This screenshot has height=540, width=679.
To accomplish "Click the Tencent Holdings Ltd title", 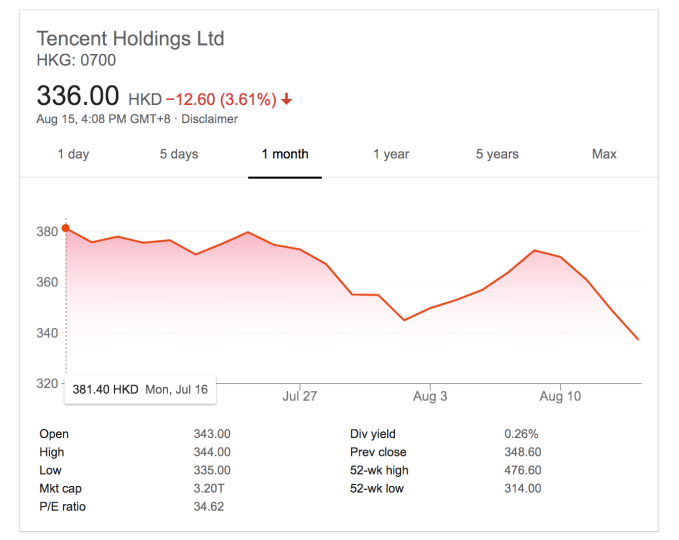I will tap(130, 39).
